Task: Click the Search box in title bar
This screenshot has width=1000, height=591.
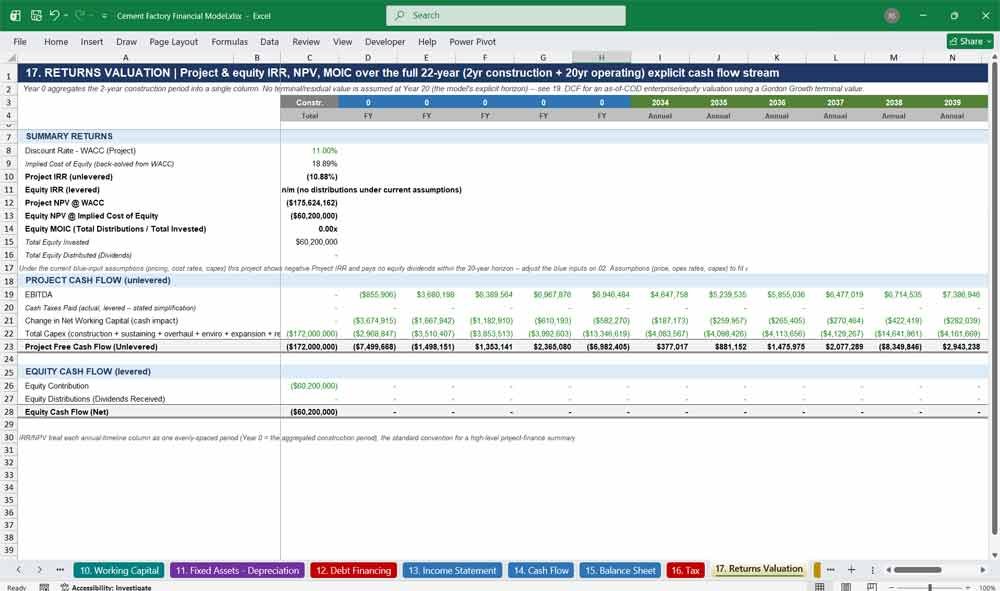Action: click(506, 15)
